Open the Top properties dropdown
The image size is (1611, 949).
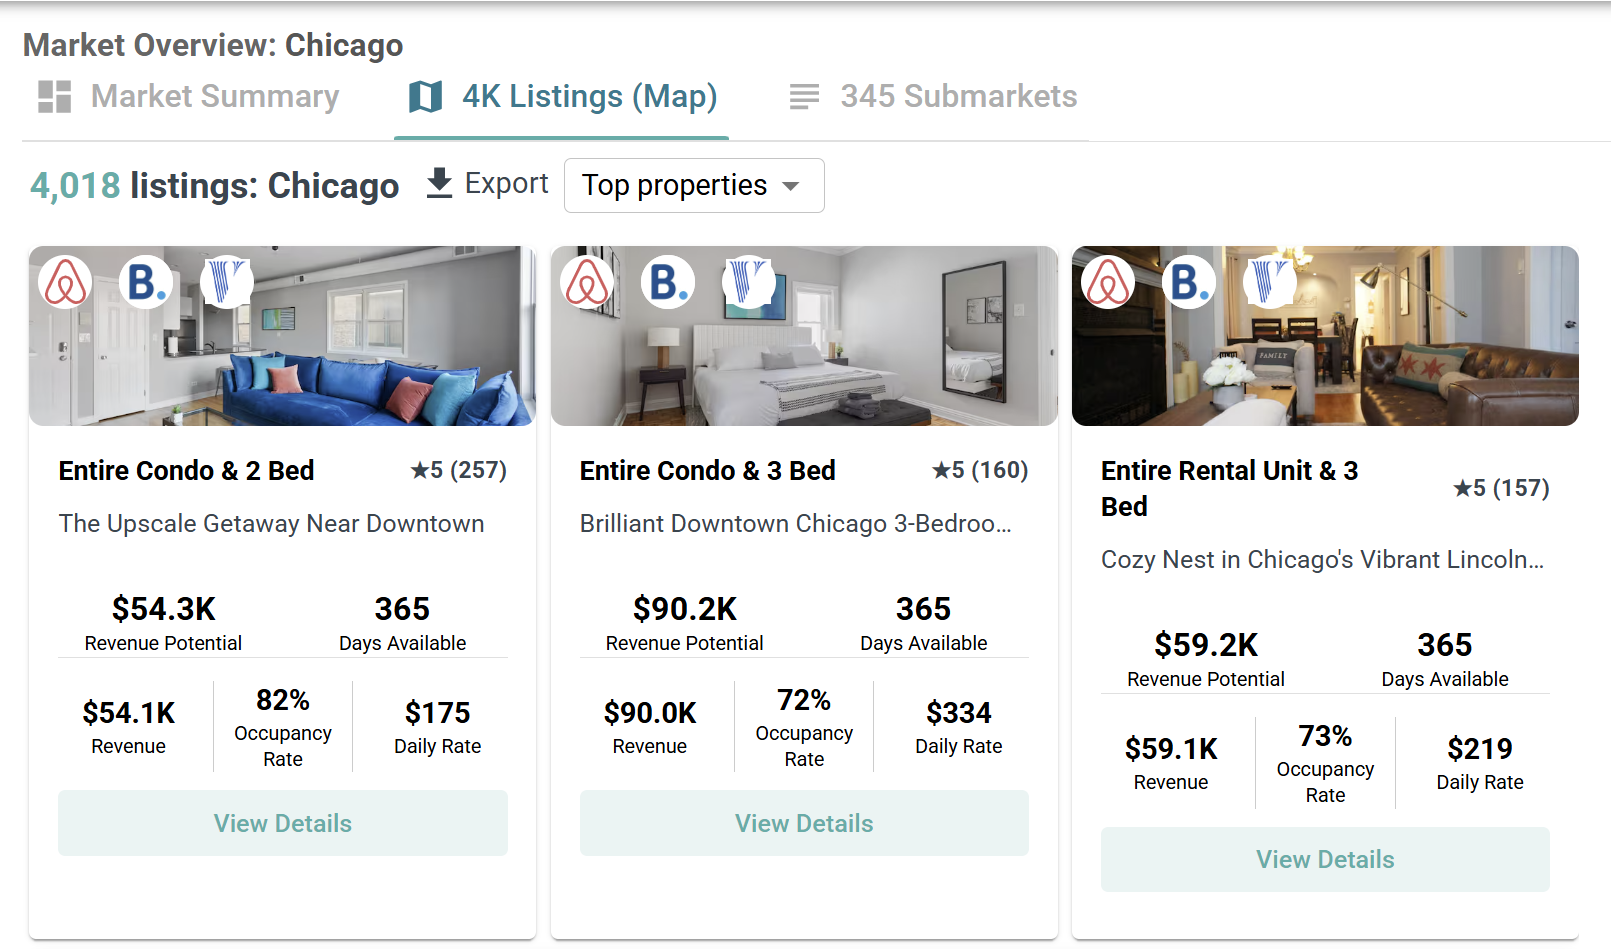693,186
